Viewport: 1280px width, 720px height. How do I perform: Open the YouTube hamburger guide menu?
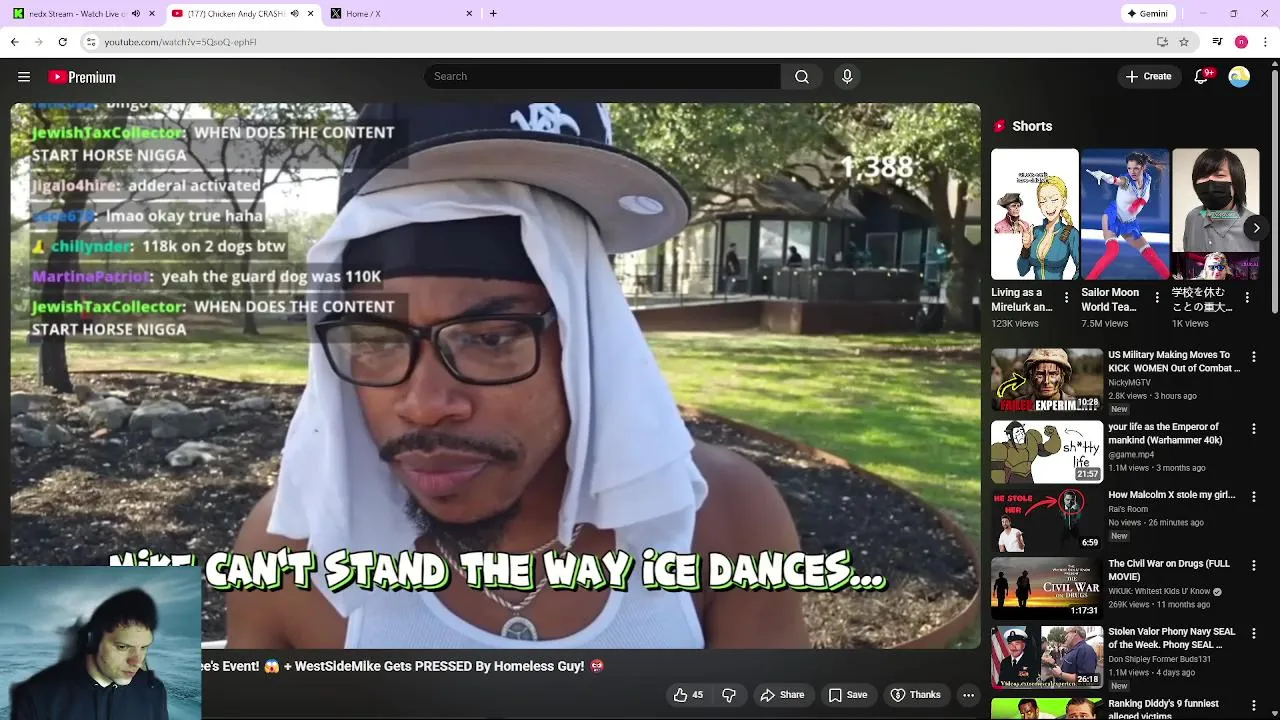click(x=24, y=77)
